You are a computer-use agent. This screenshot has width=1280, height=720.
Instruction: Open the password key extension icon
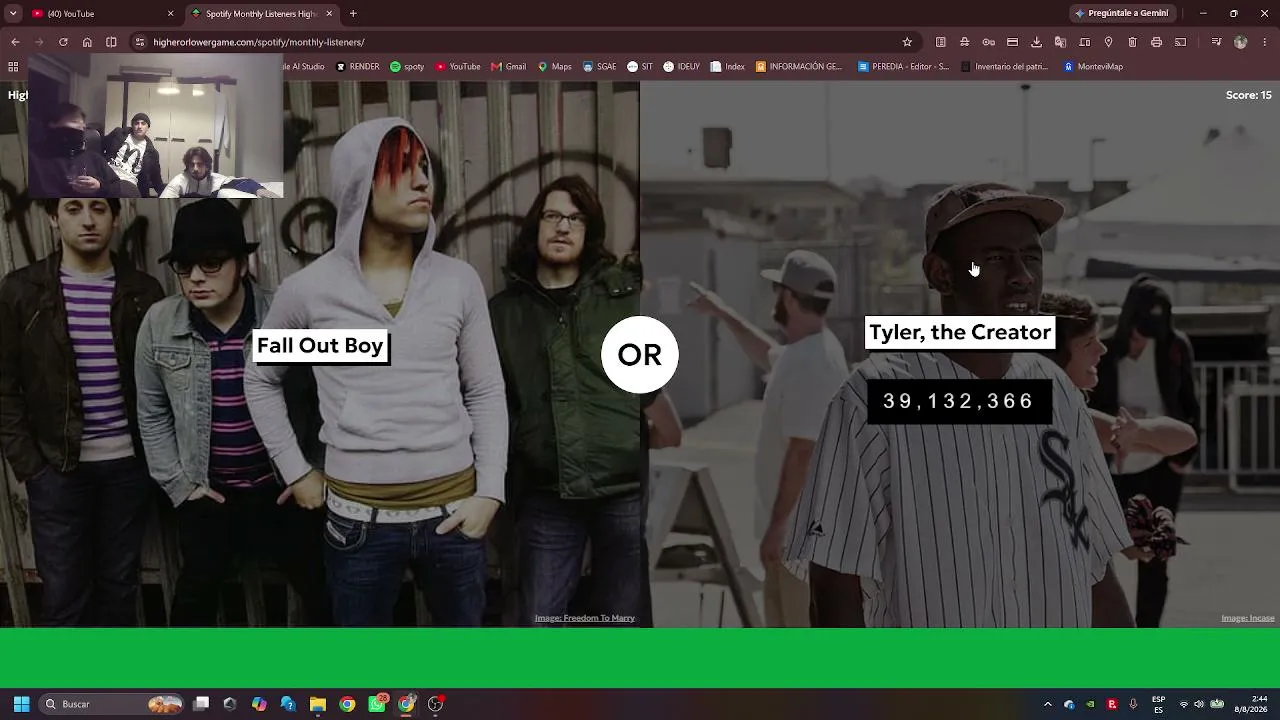[x=988, y=42]
